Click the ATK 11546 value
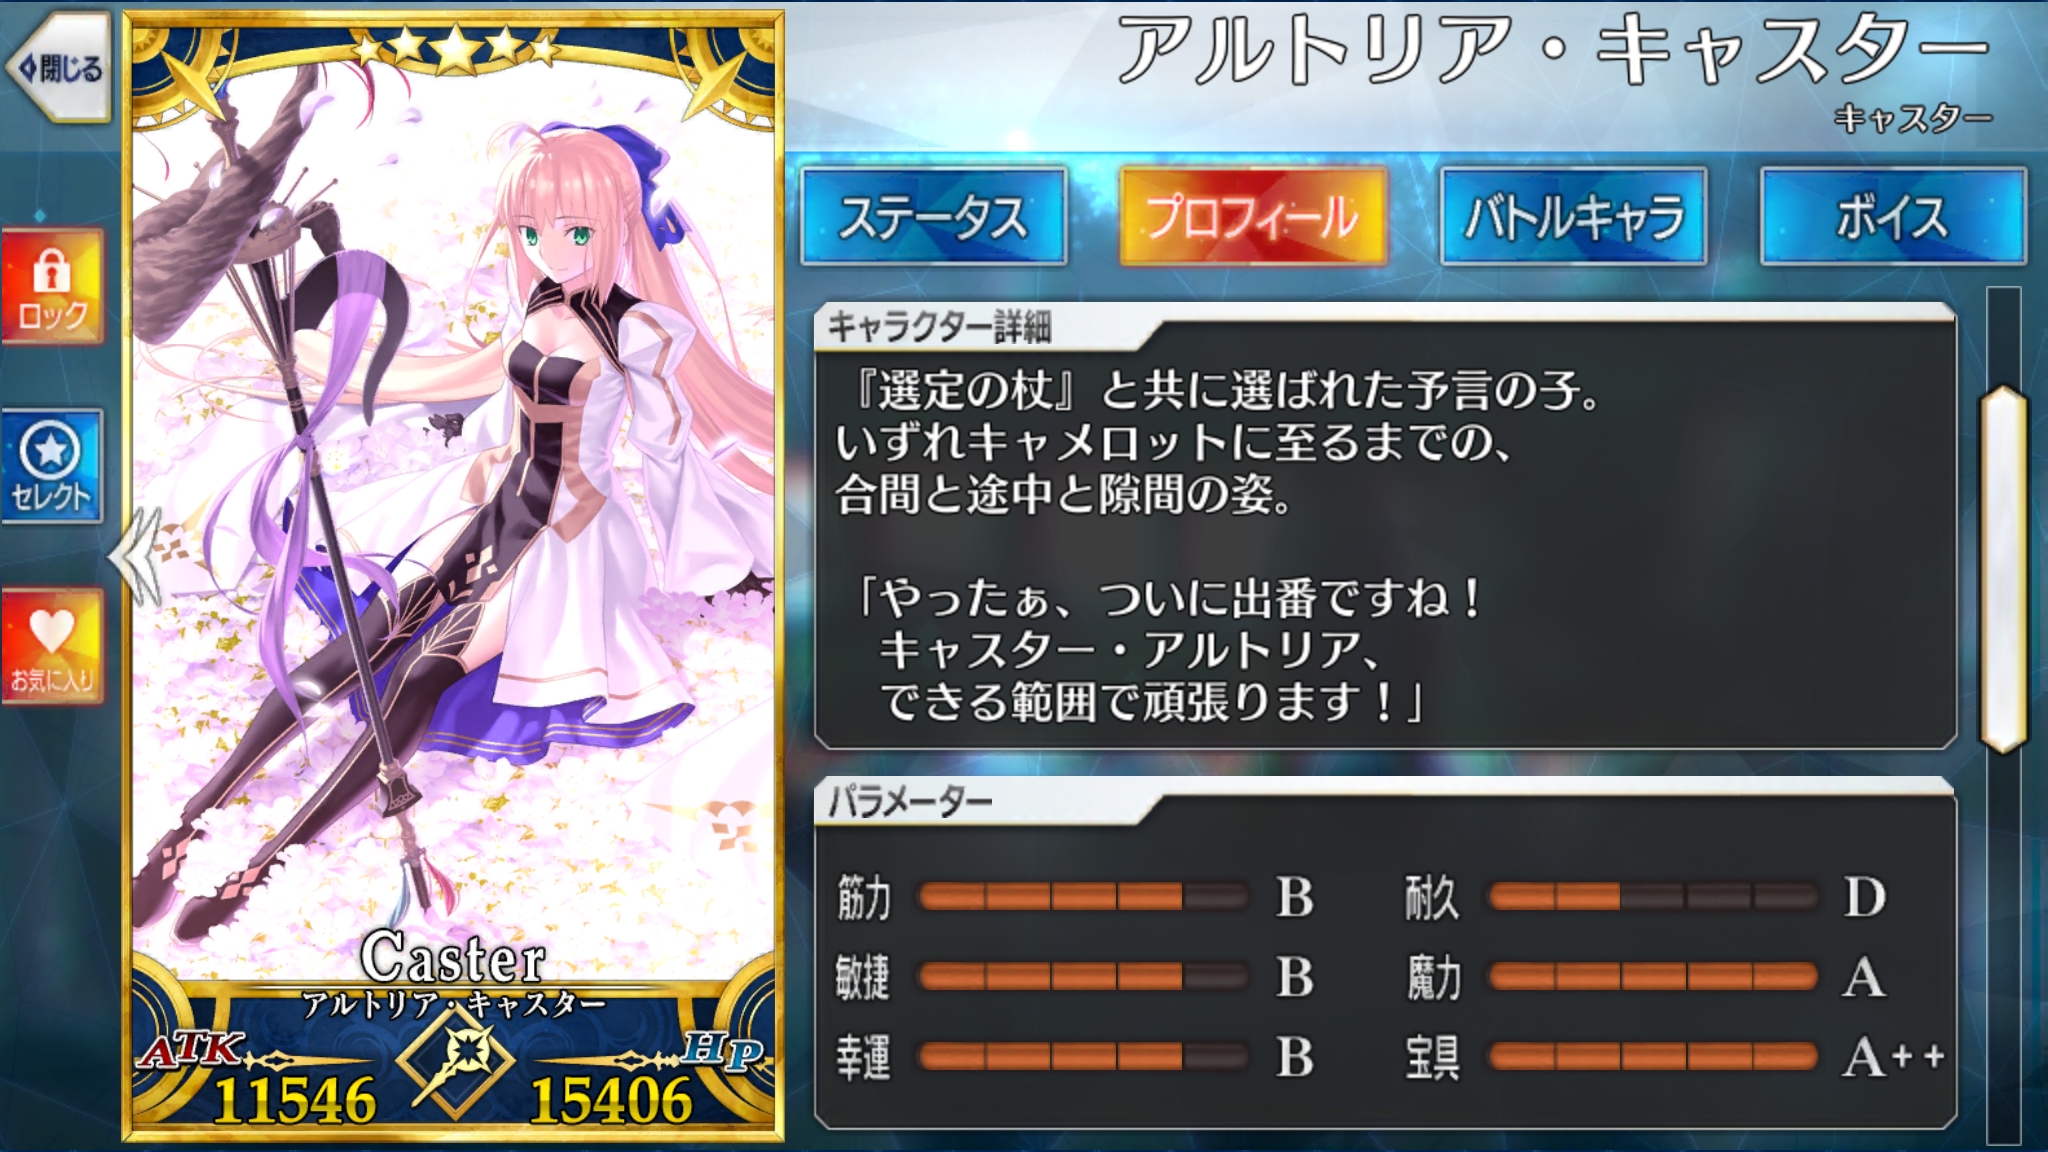Screen dimensions: 2048x1152 point(294,1100)
